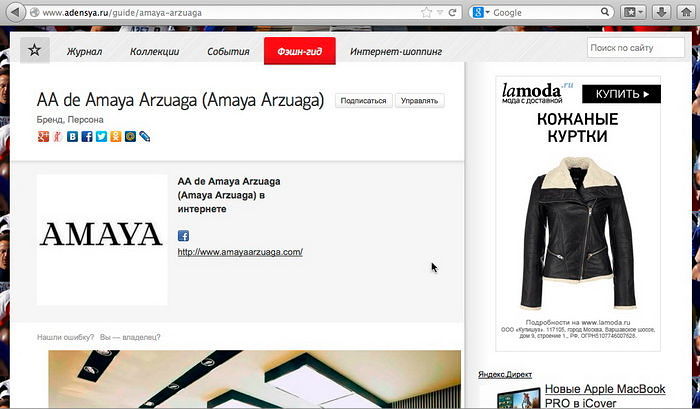700x409 pixels.
Task: Click the magnifier icon in the Google search box
Action: pos(604,12)
